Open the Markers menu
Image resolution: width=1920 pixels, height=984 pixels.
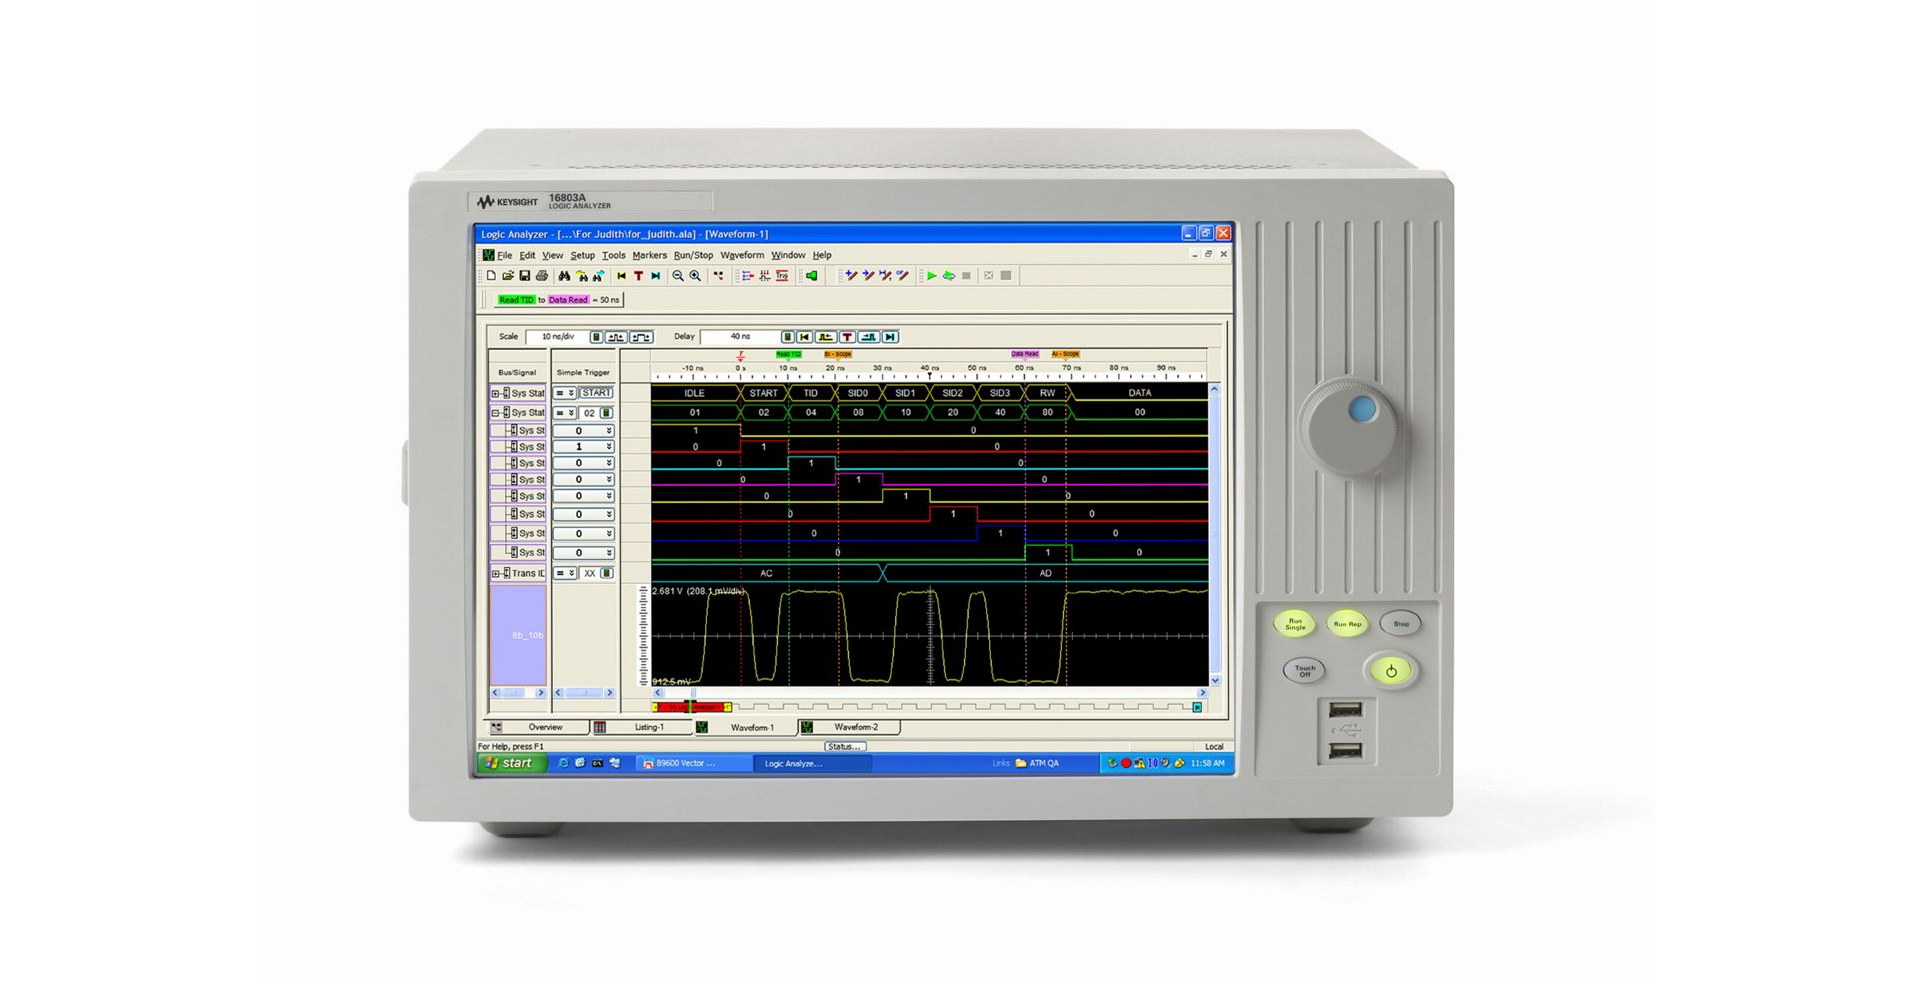(x=650, y=255)
